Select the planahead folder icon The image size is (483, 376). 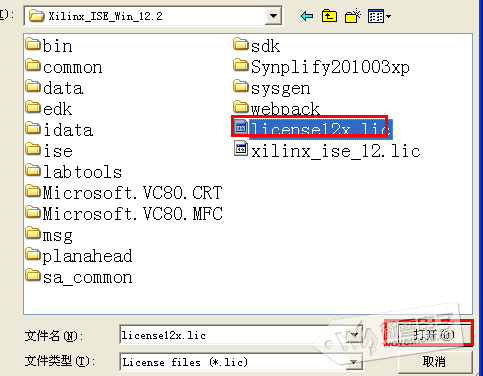coord(33,254)
